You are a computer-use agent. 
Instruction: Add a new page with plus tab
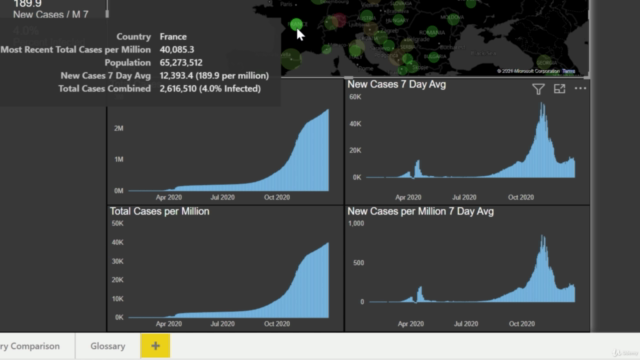pyautogui.click(x=155, y=346)
